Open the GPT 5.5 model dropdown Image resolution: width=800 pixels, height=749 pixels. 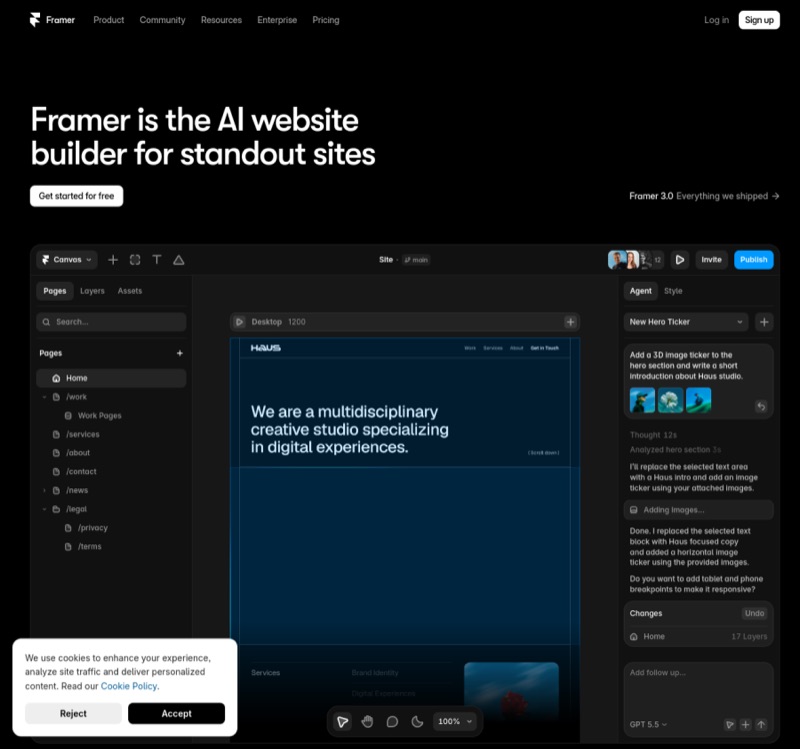coord(648,725)
